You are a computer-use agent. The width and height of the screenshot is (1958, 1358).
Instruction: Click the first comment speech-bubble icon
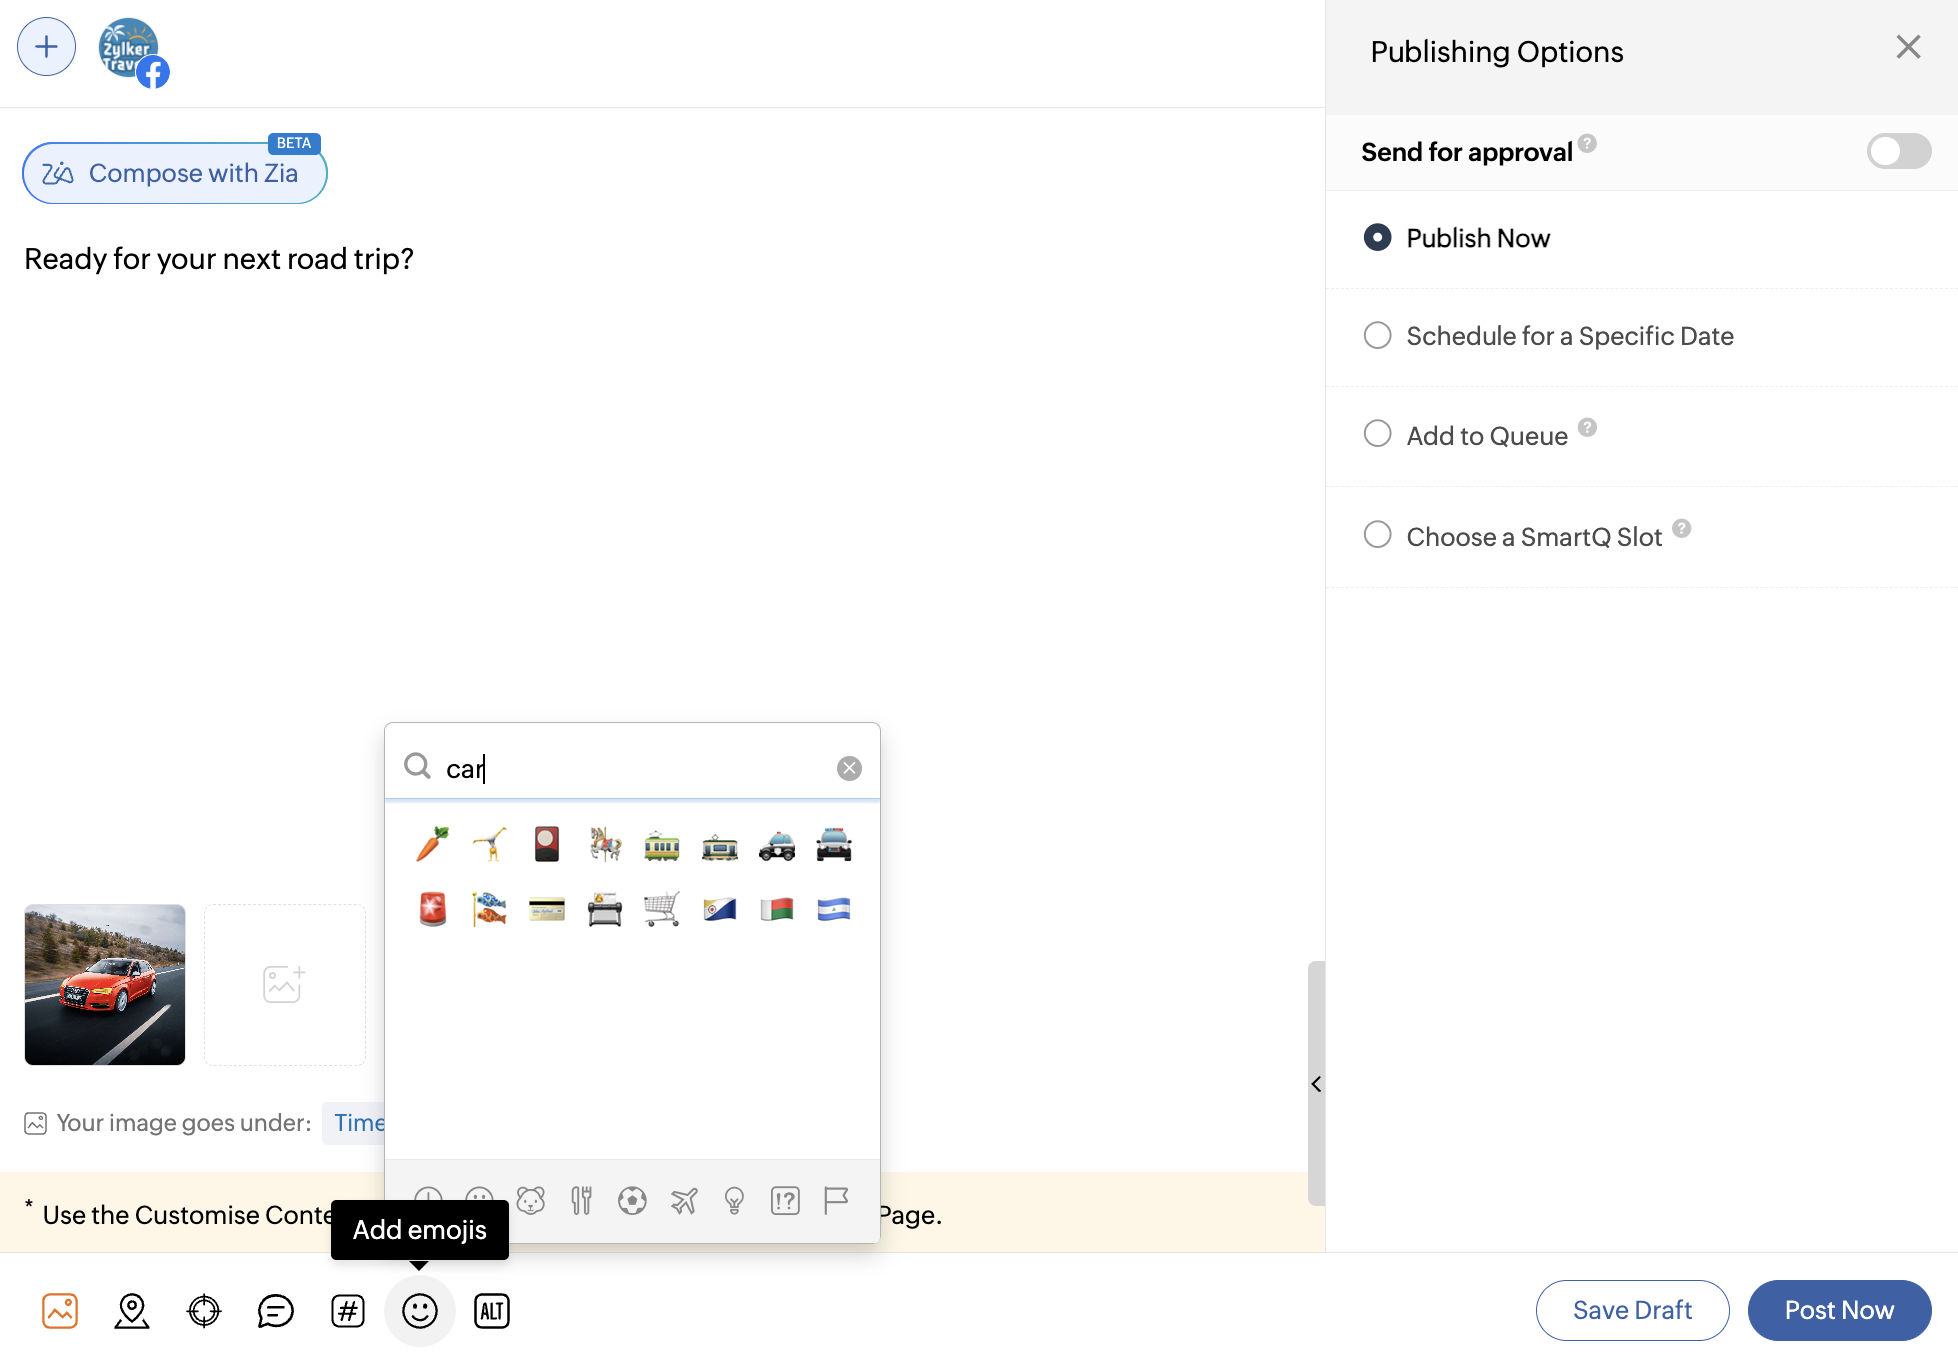tap(276, 1310)
